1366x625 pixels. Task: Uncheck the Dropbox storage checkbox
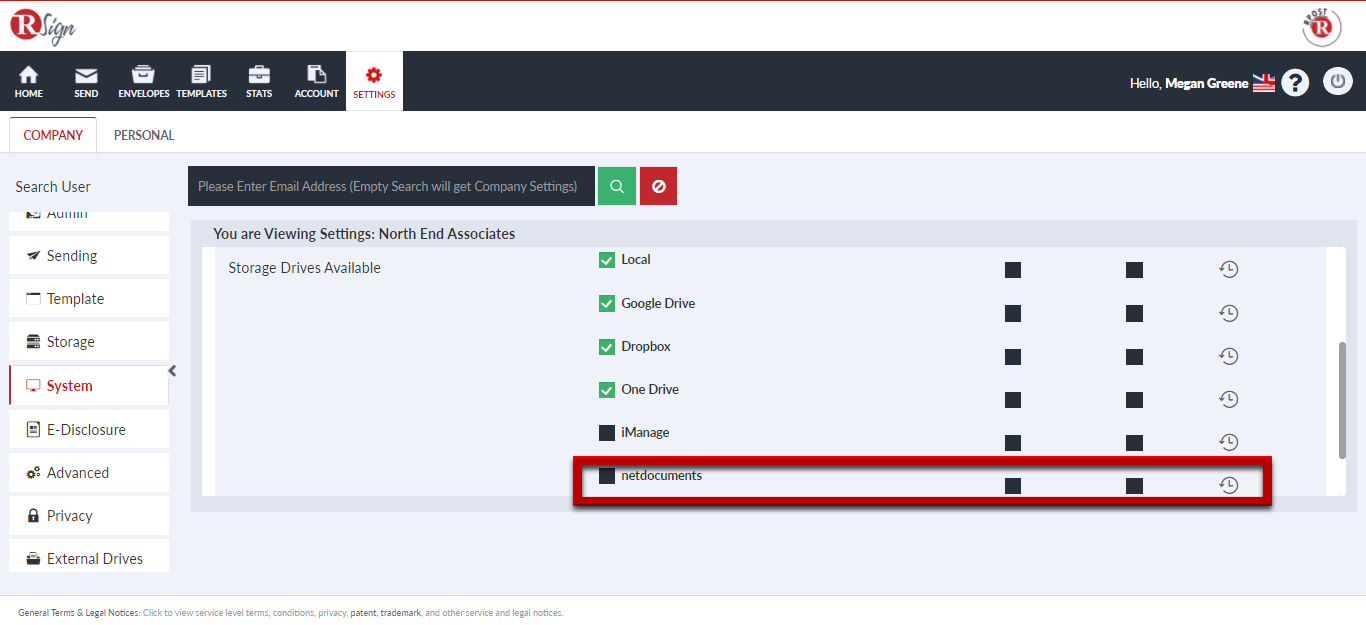tap(607, 347)
